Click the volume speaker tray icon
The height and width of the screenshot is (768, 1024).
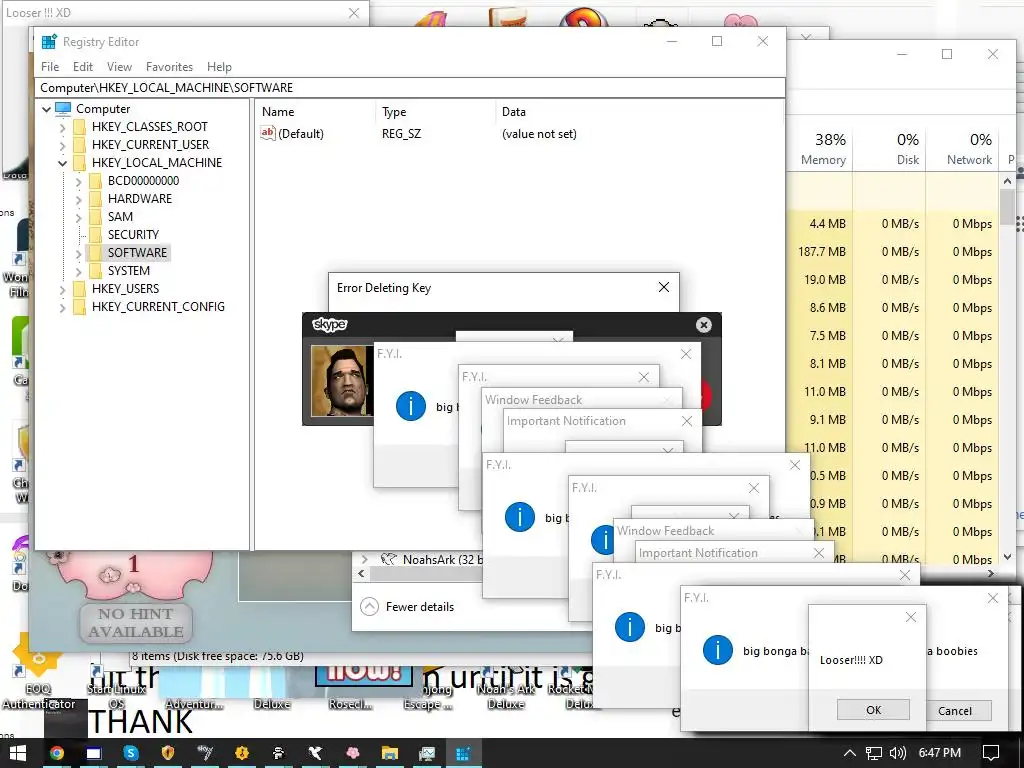click(898, 753)
